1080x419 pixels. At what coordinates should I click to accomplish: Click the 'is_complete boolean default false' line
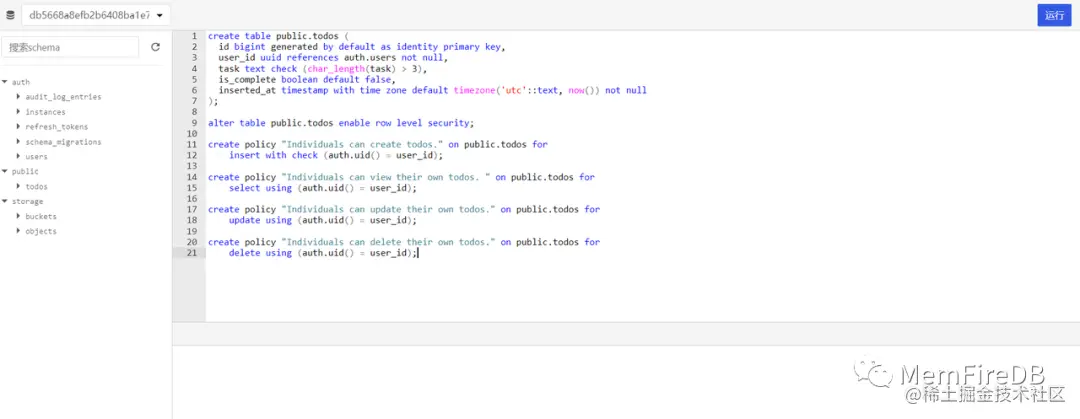point(307,79)
